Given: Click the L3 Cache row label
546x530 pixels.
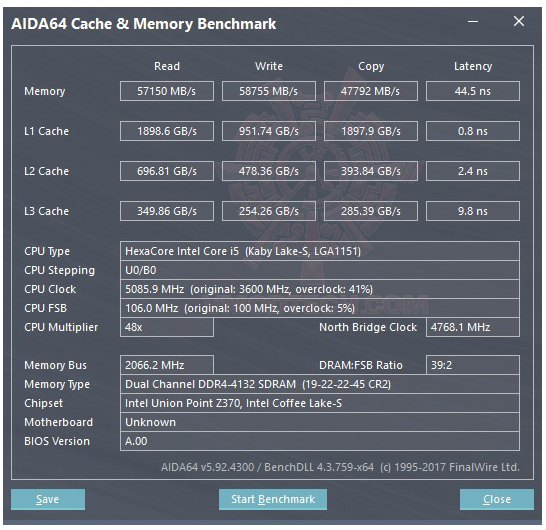Looking at the screenshot, I should (x=46, y=211).
